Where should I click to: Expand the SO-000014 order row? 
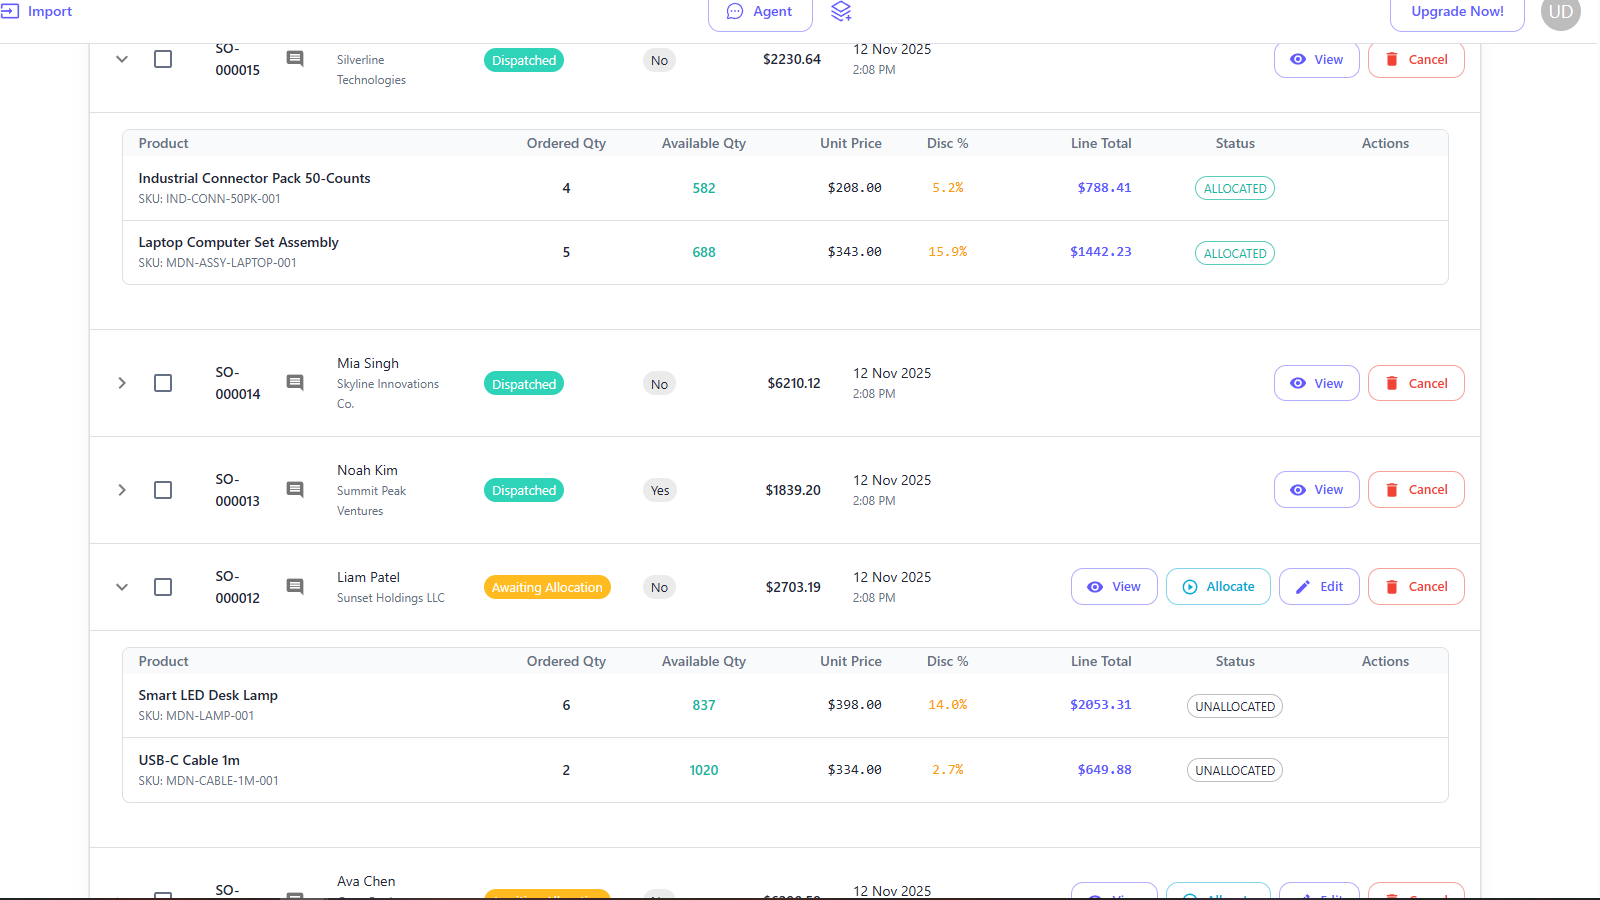point(122,383)
